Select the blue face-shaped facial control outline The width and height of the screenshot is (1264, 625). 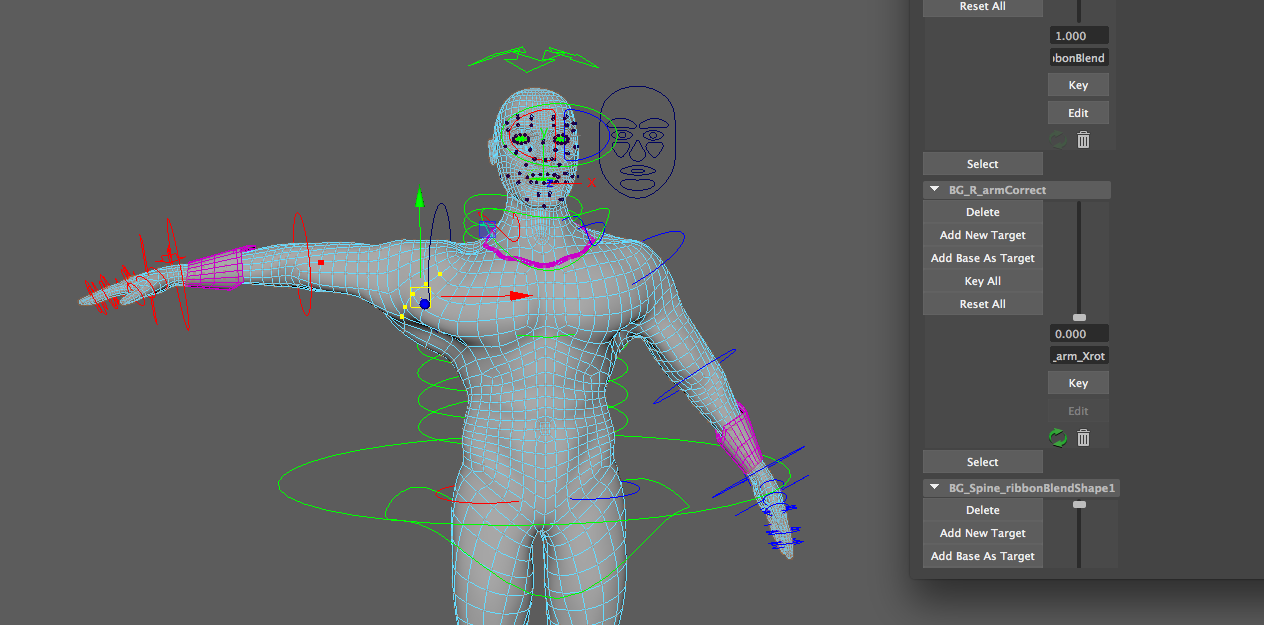[636, 150]
